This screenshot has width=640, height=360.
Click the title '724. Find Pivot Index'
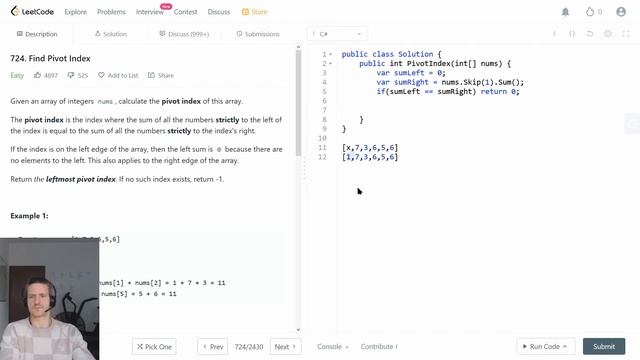point(51,58)
